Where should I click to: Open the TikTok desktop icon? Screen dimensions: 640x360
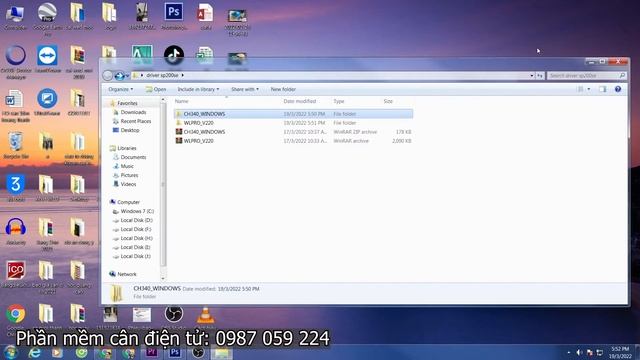tap(174, 56)
